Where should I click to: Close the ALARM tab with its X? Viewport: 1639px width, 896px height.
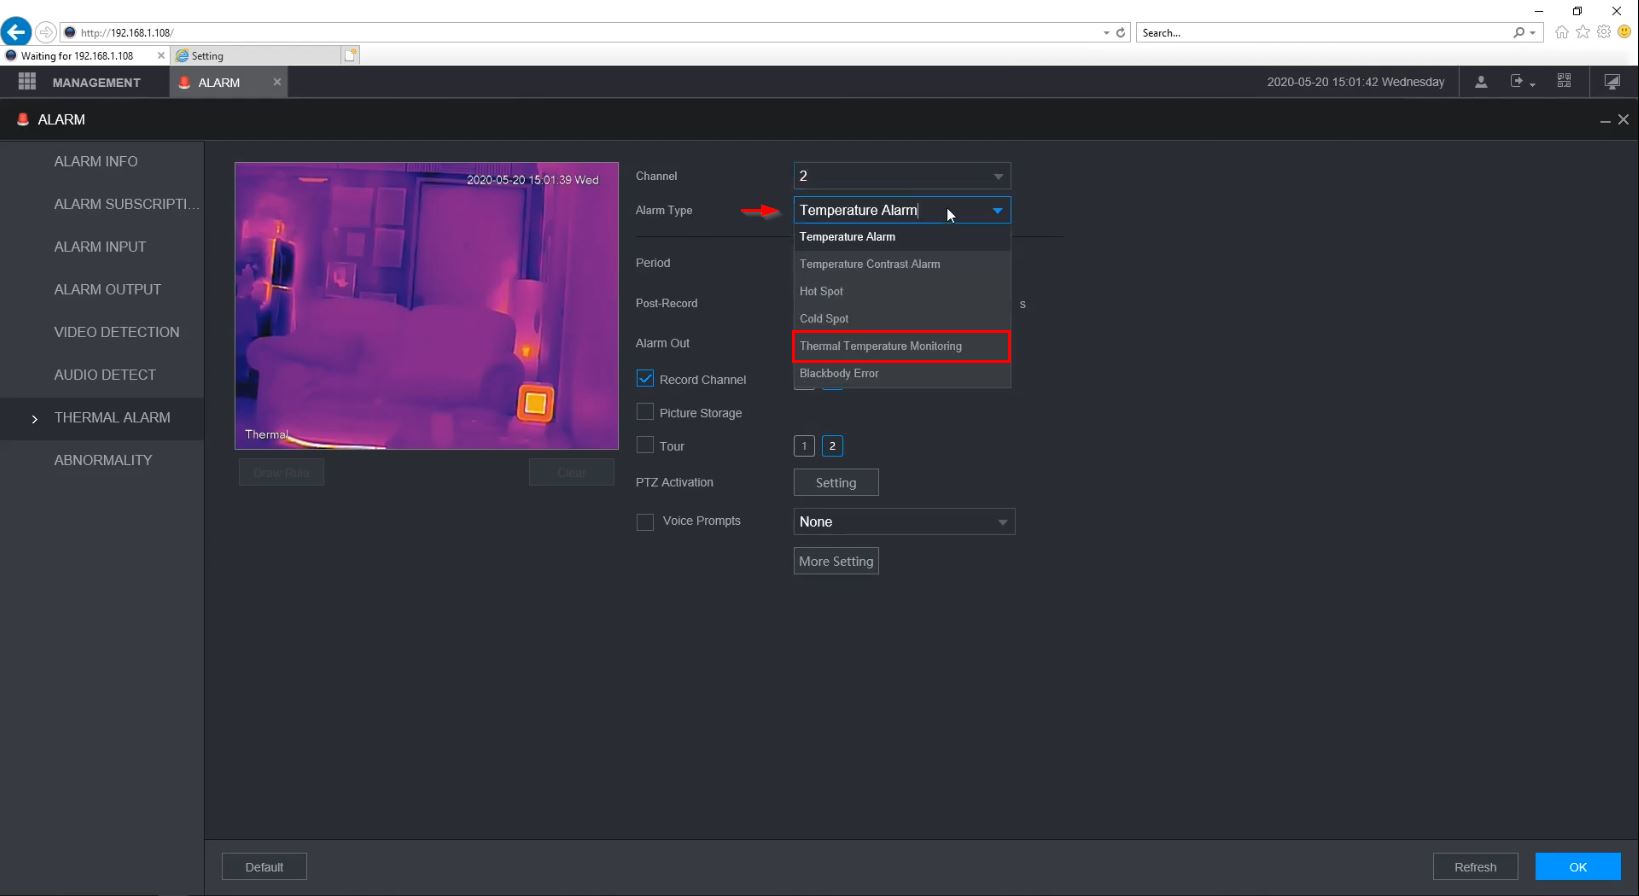coord(277,82)
